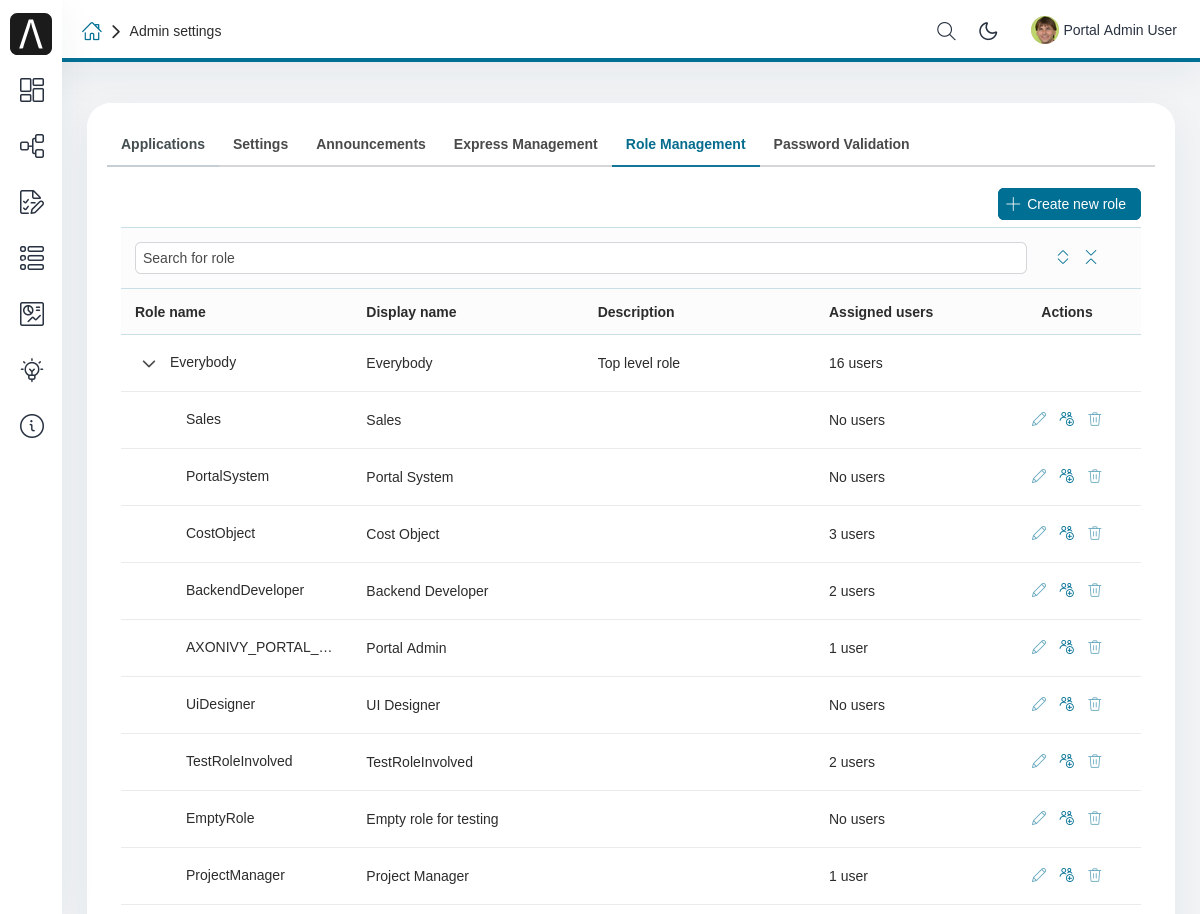
Task: Focus the Search for role field
Action: click(580, 258)
